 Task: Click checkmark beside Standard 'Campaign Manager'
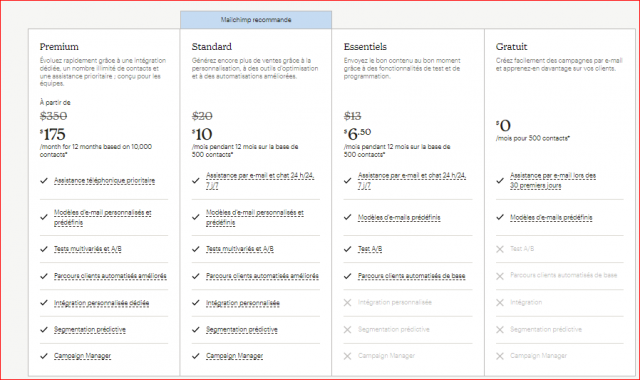click(x=196, y=356)
